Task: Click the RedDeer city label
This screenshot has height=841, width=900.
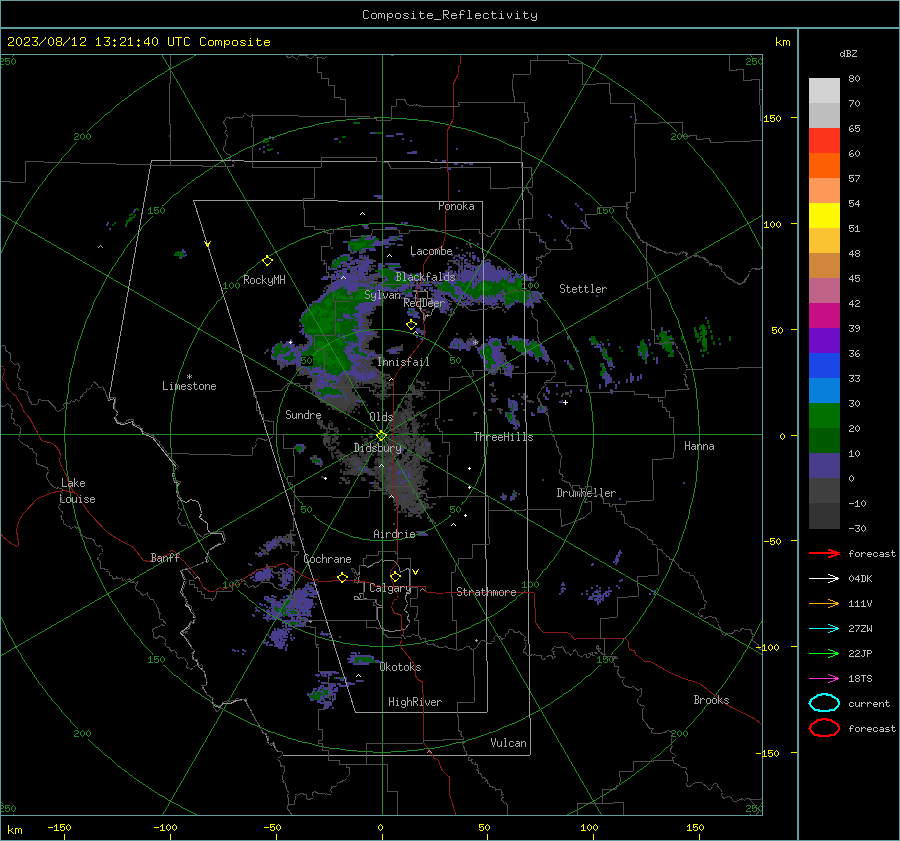Action: click(x=424, y=303)
